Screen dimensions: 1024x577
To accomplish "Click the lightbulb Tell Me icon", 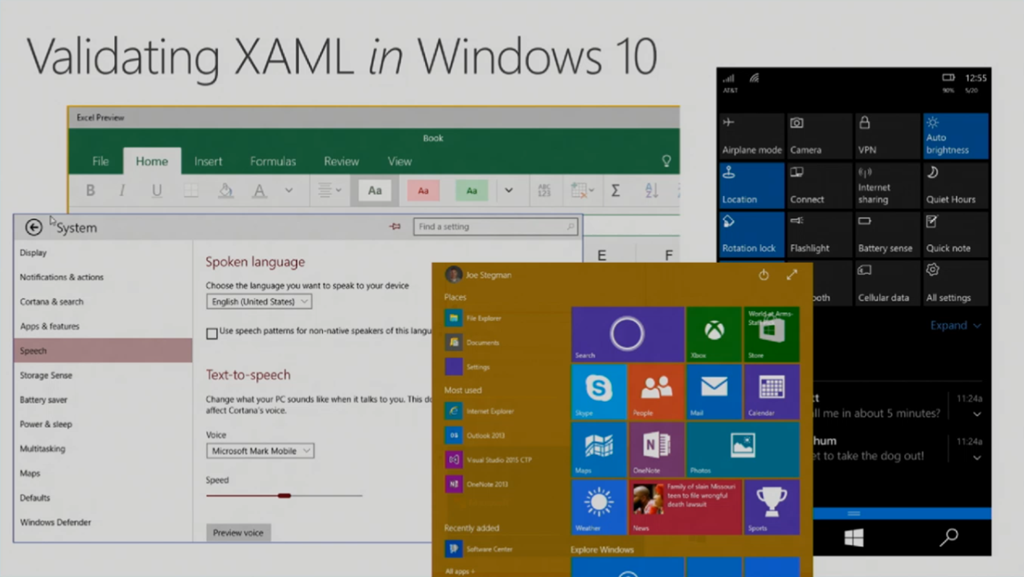I will [666, 161].
